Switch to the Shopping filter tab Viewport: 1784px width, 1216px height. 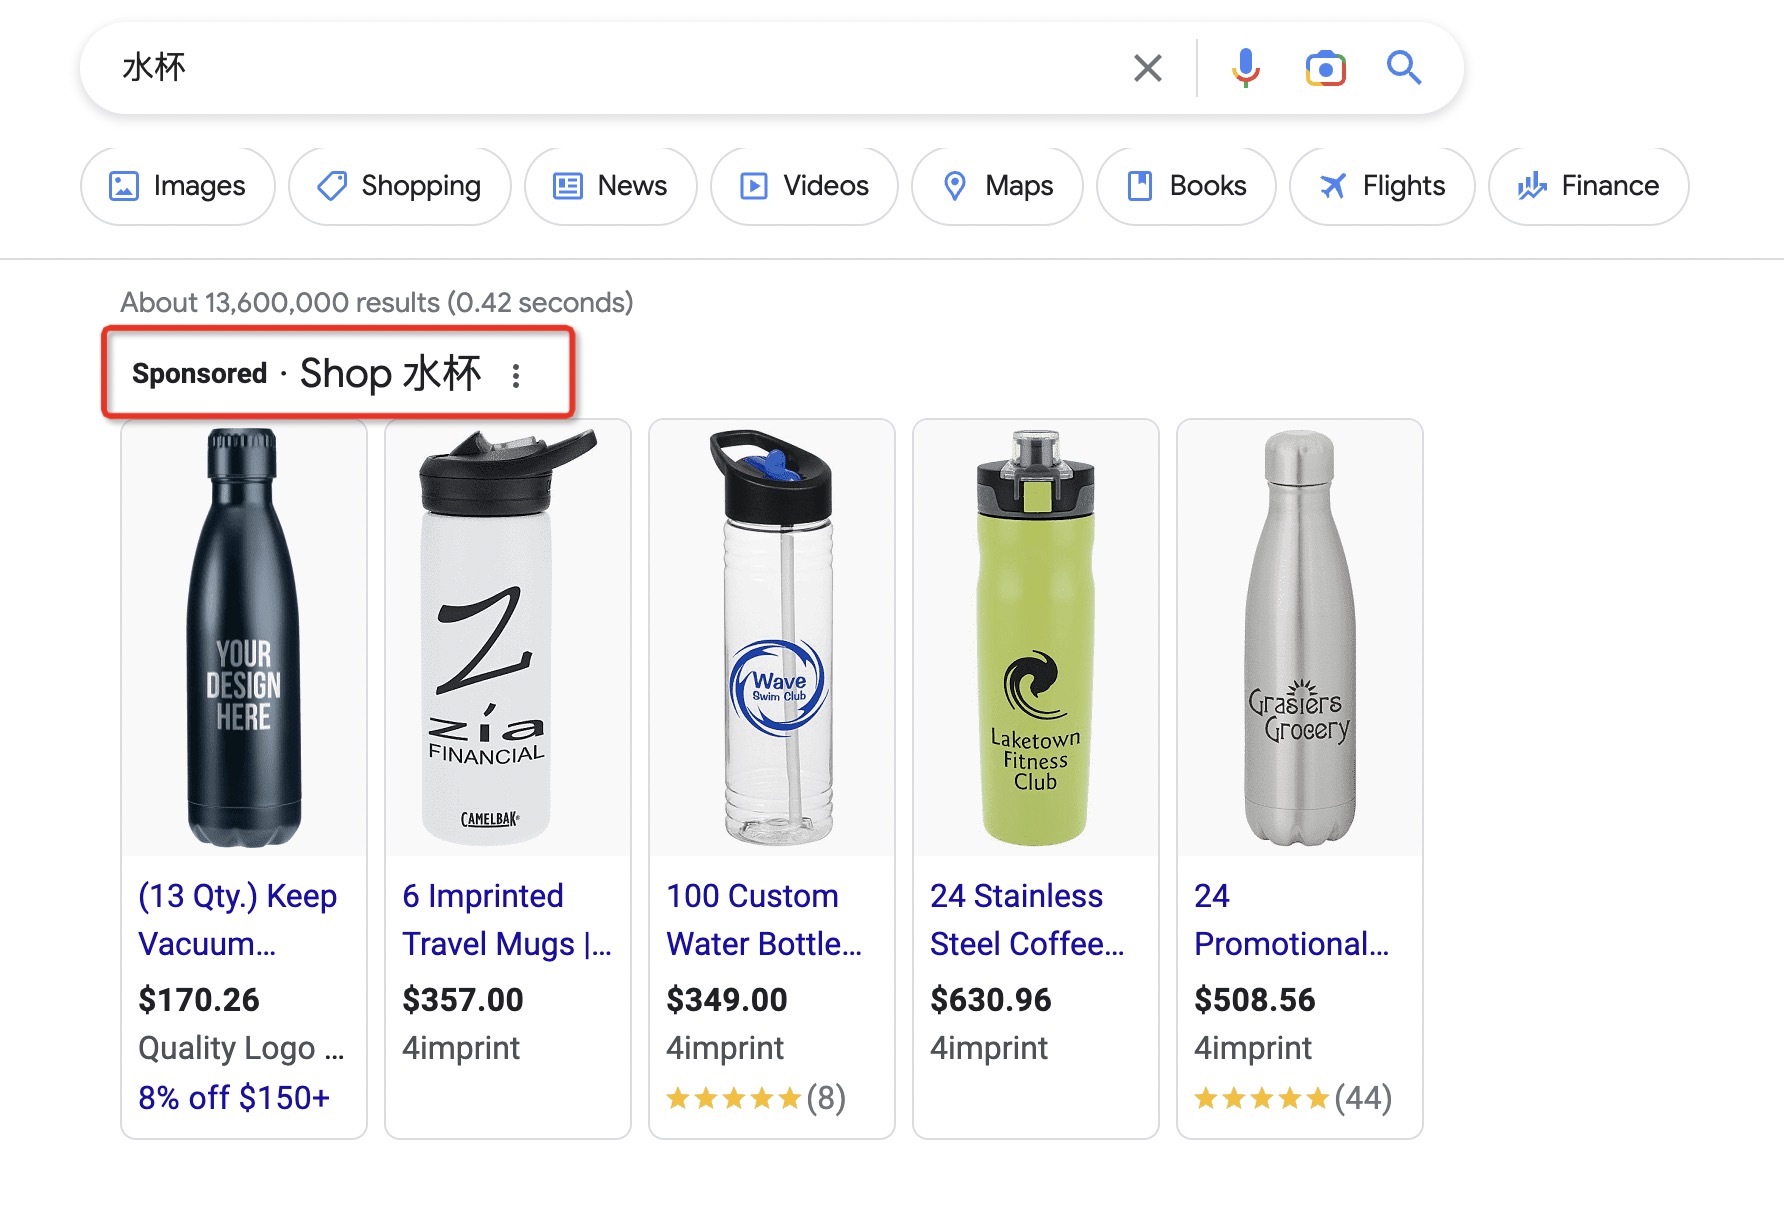(400, 186)
